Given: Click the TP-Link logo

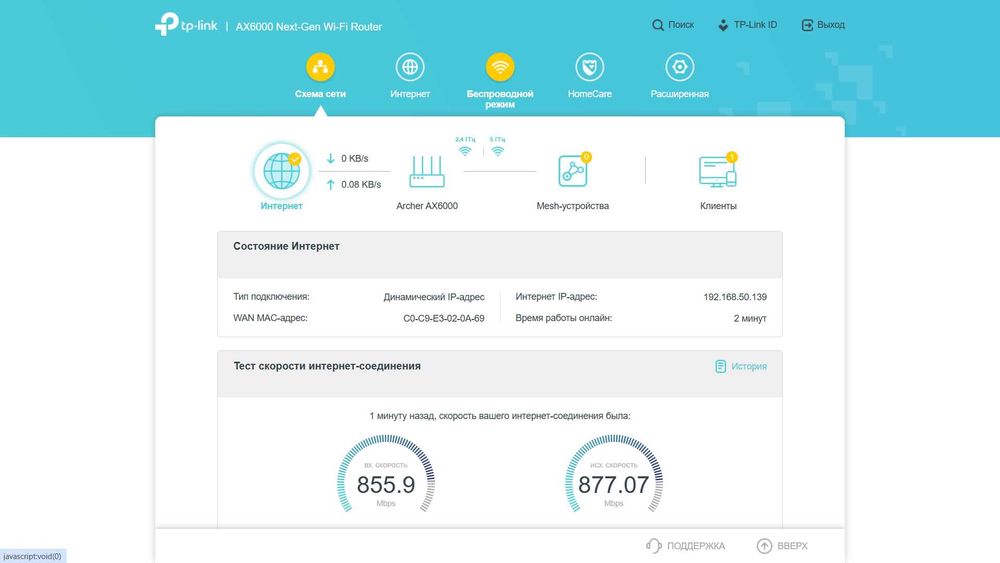Looking at the screenshot, I should click(x=186, y=25).
